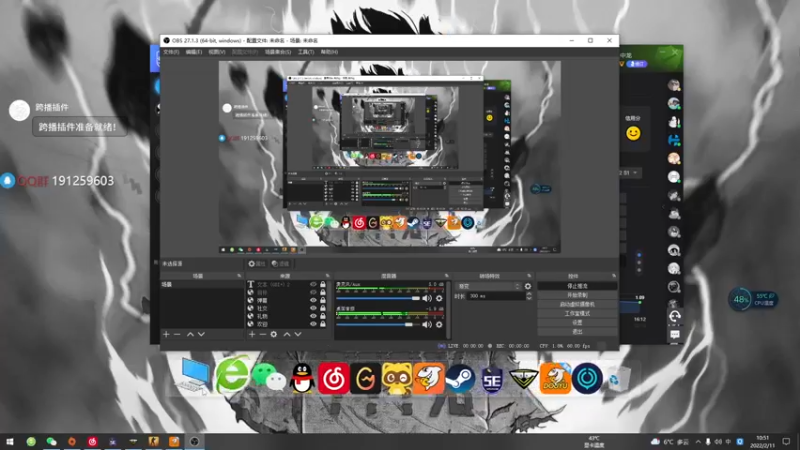Select 场景 in the scenes list

point(202,285)
